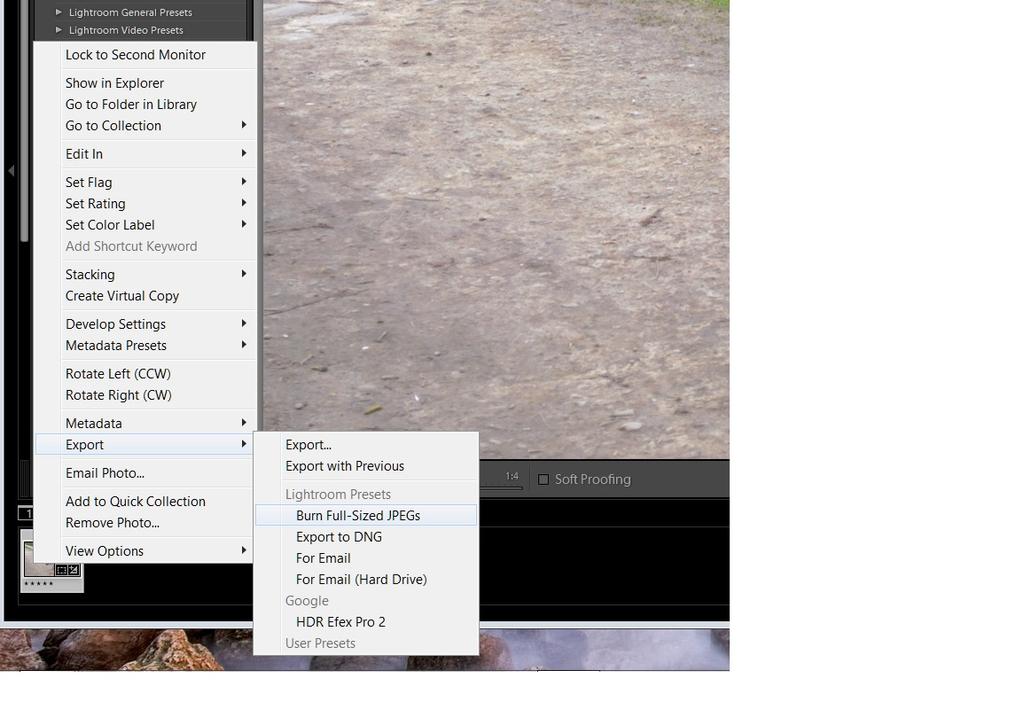Screen dimensions: 1024x725
Task: Expand Lightroom General Presets folder
Action: click(59, 12)
